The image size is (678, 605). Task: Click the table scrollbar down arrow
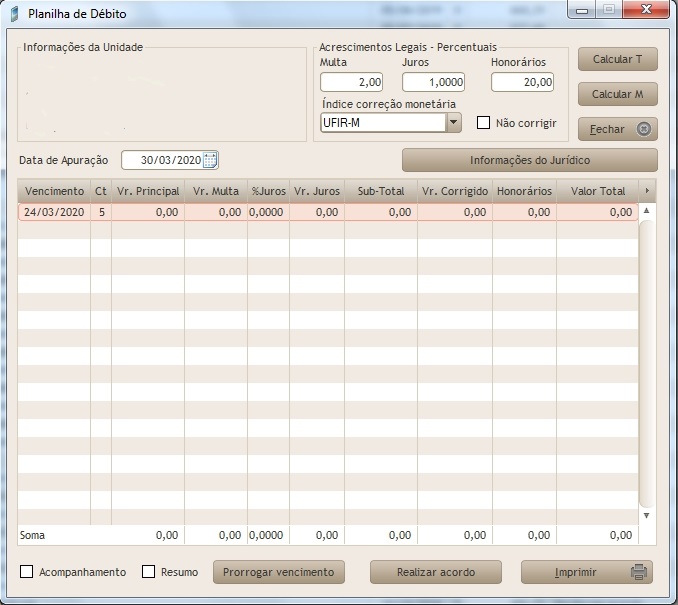point(646,515)
